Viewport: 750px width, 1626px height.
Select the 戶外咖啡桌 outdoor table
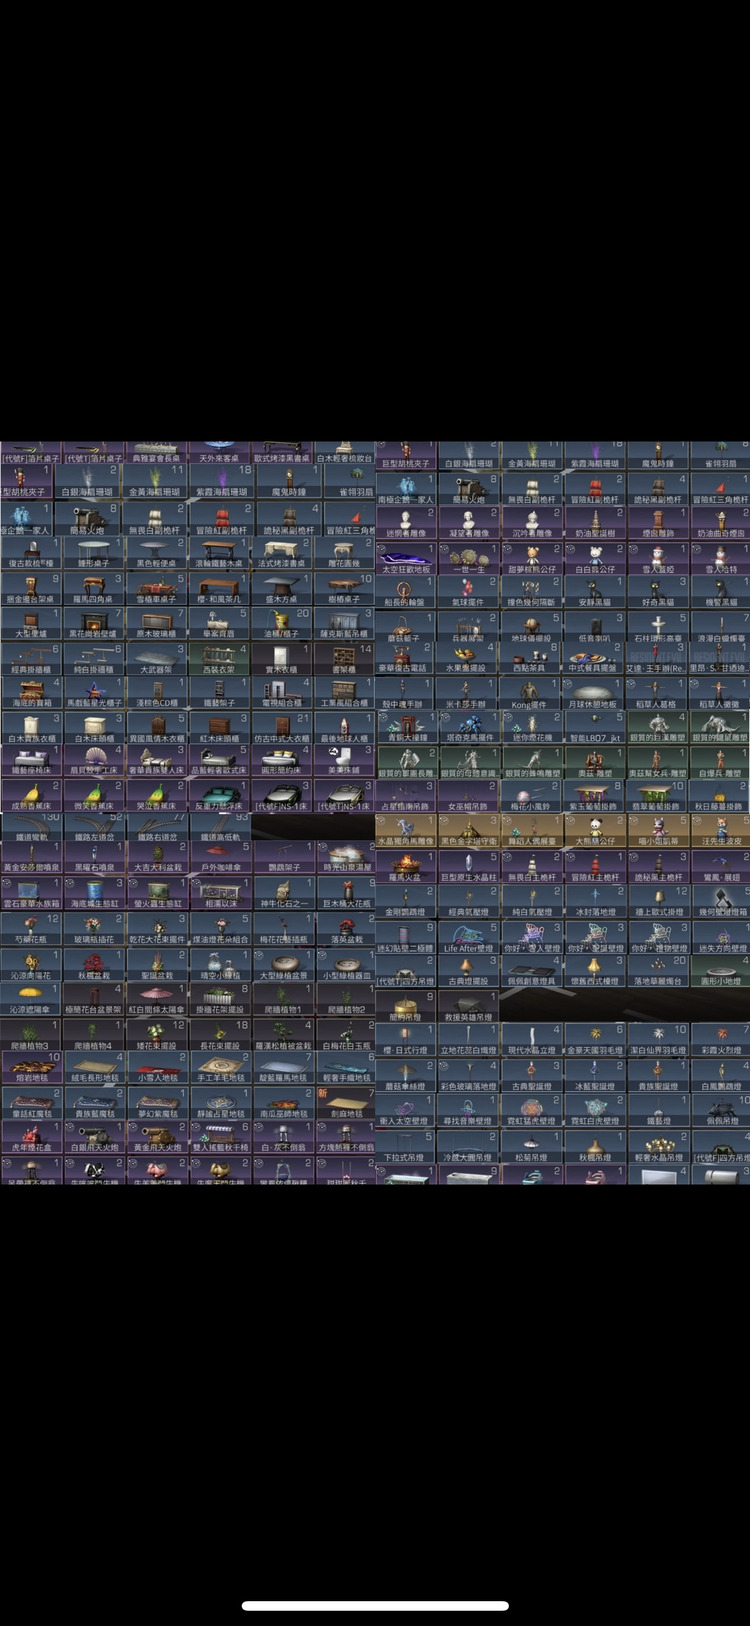[x=219, y=859]
